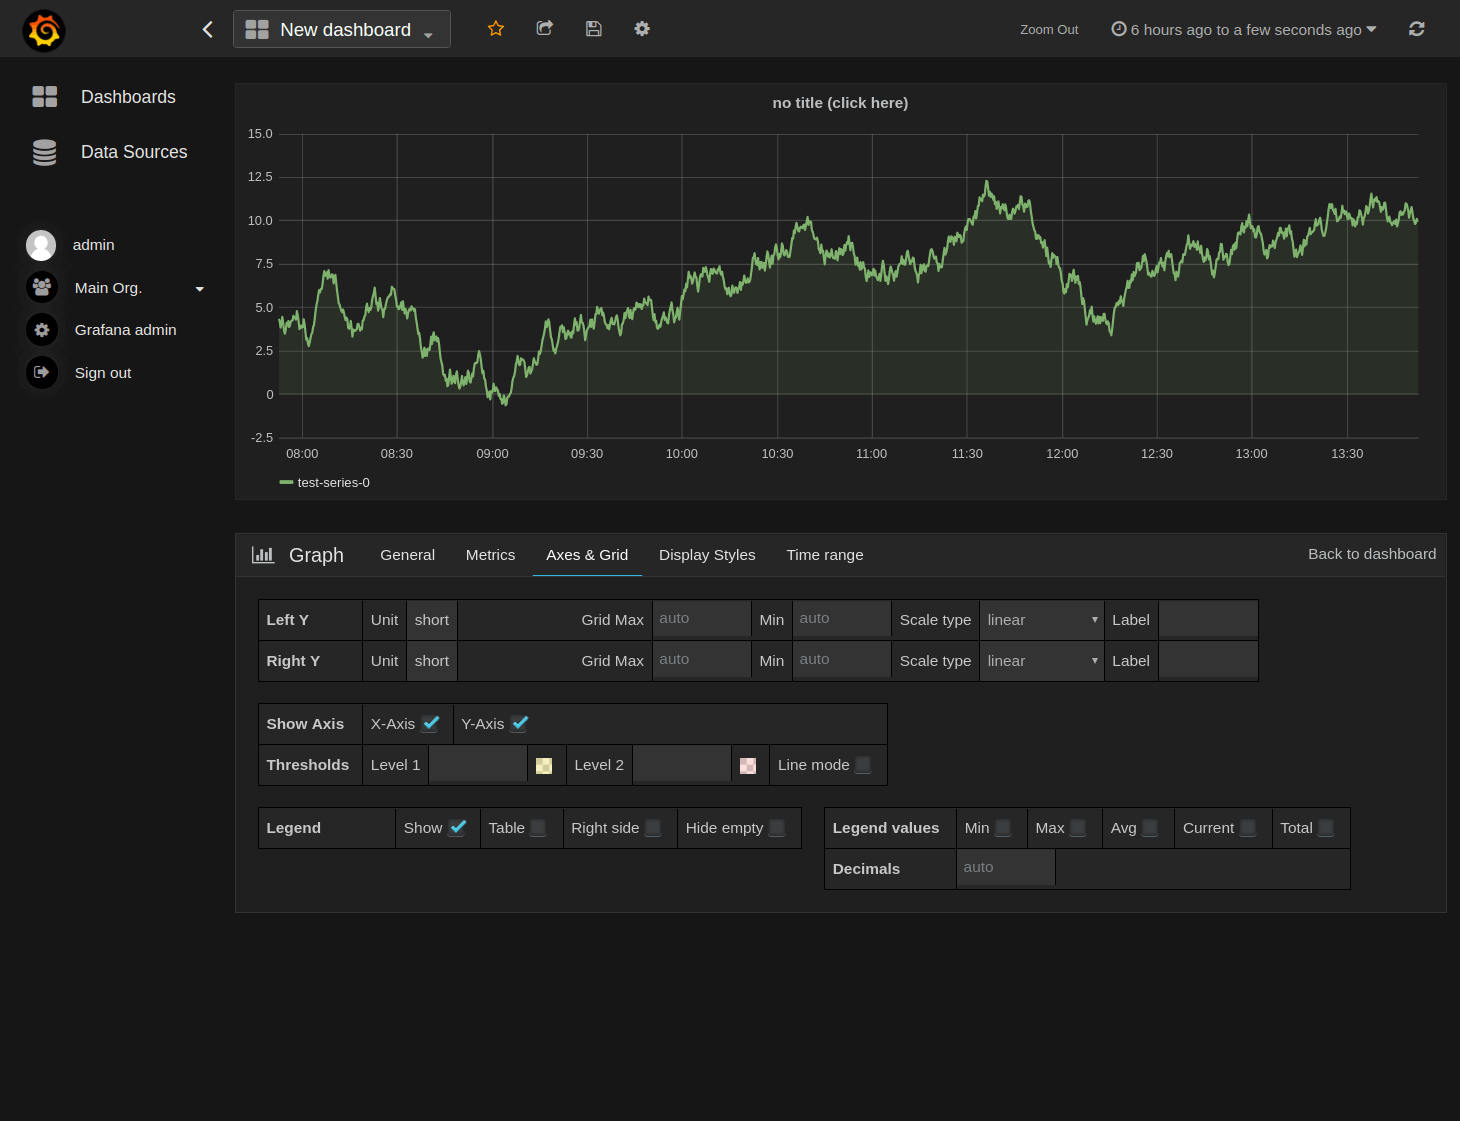Click the Grafana logo
This screenshot has height=1121, width=1460.
pyautogui.click(x=43, y=29)
